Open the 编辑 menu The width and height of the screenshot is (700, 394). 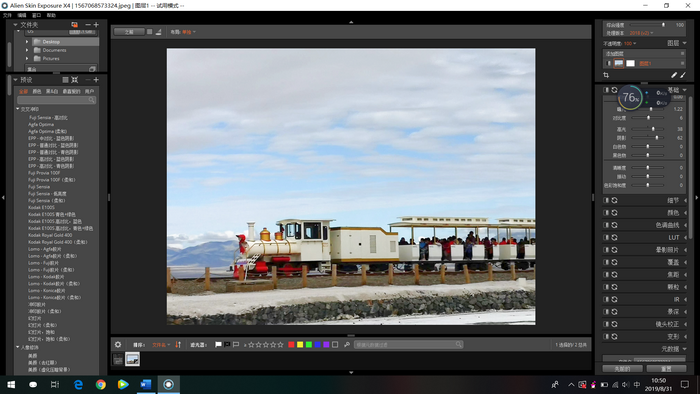pos(22,15)
